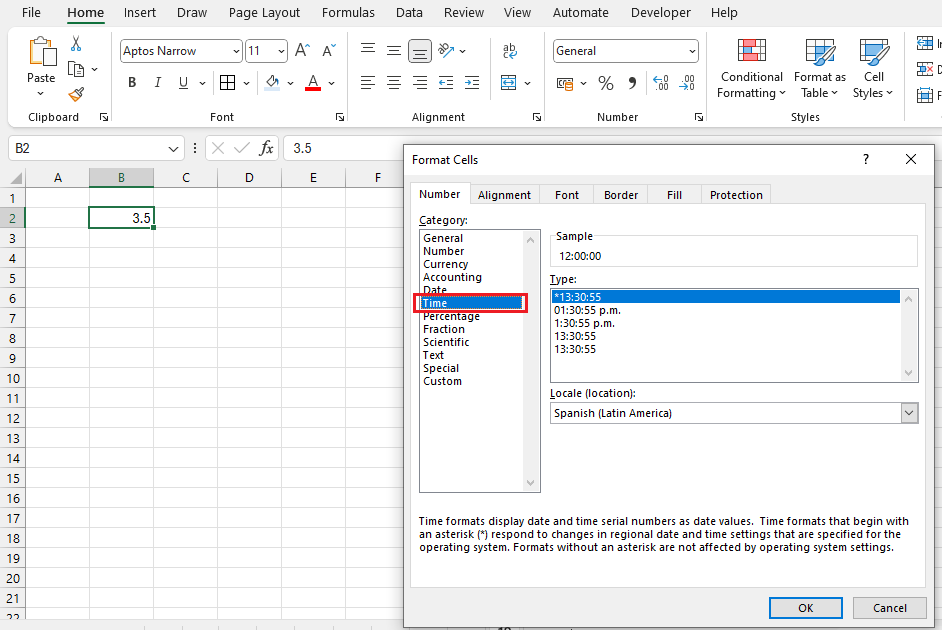This screenshot has width=942, height=630.
Task: Open Conditional Formatting menu
Action: coord(751,69)
